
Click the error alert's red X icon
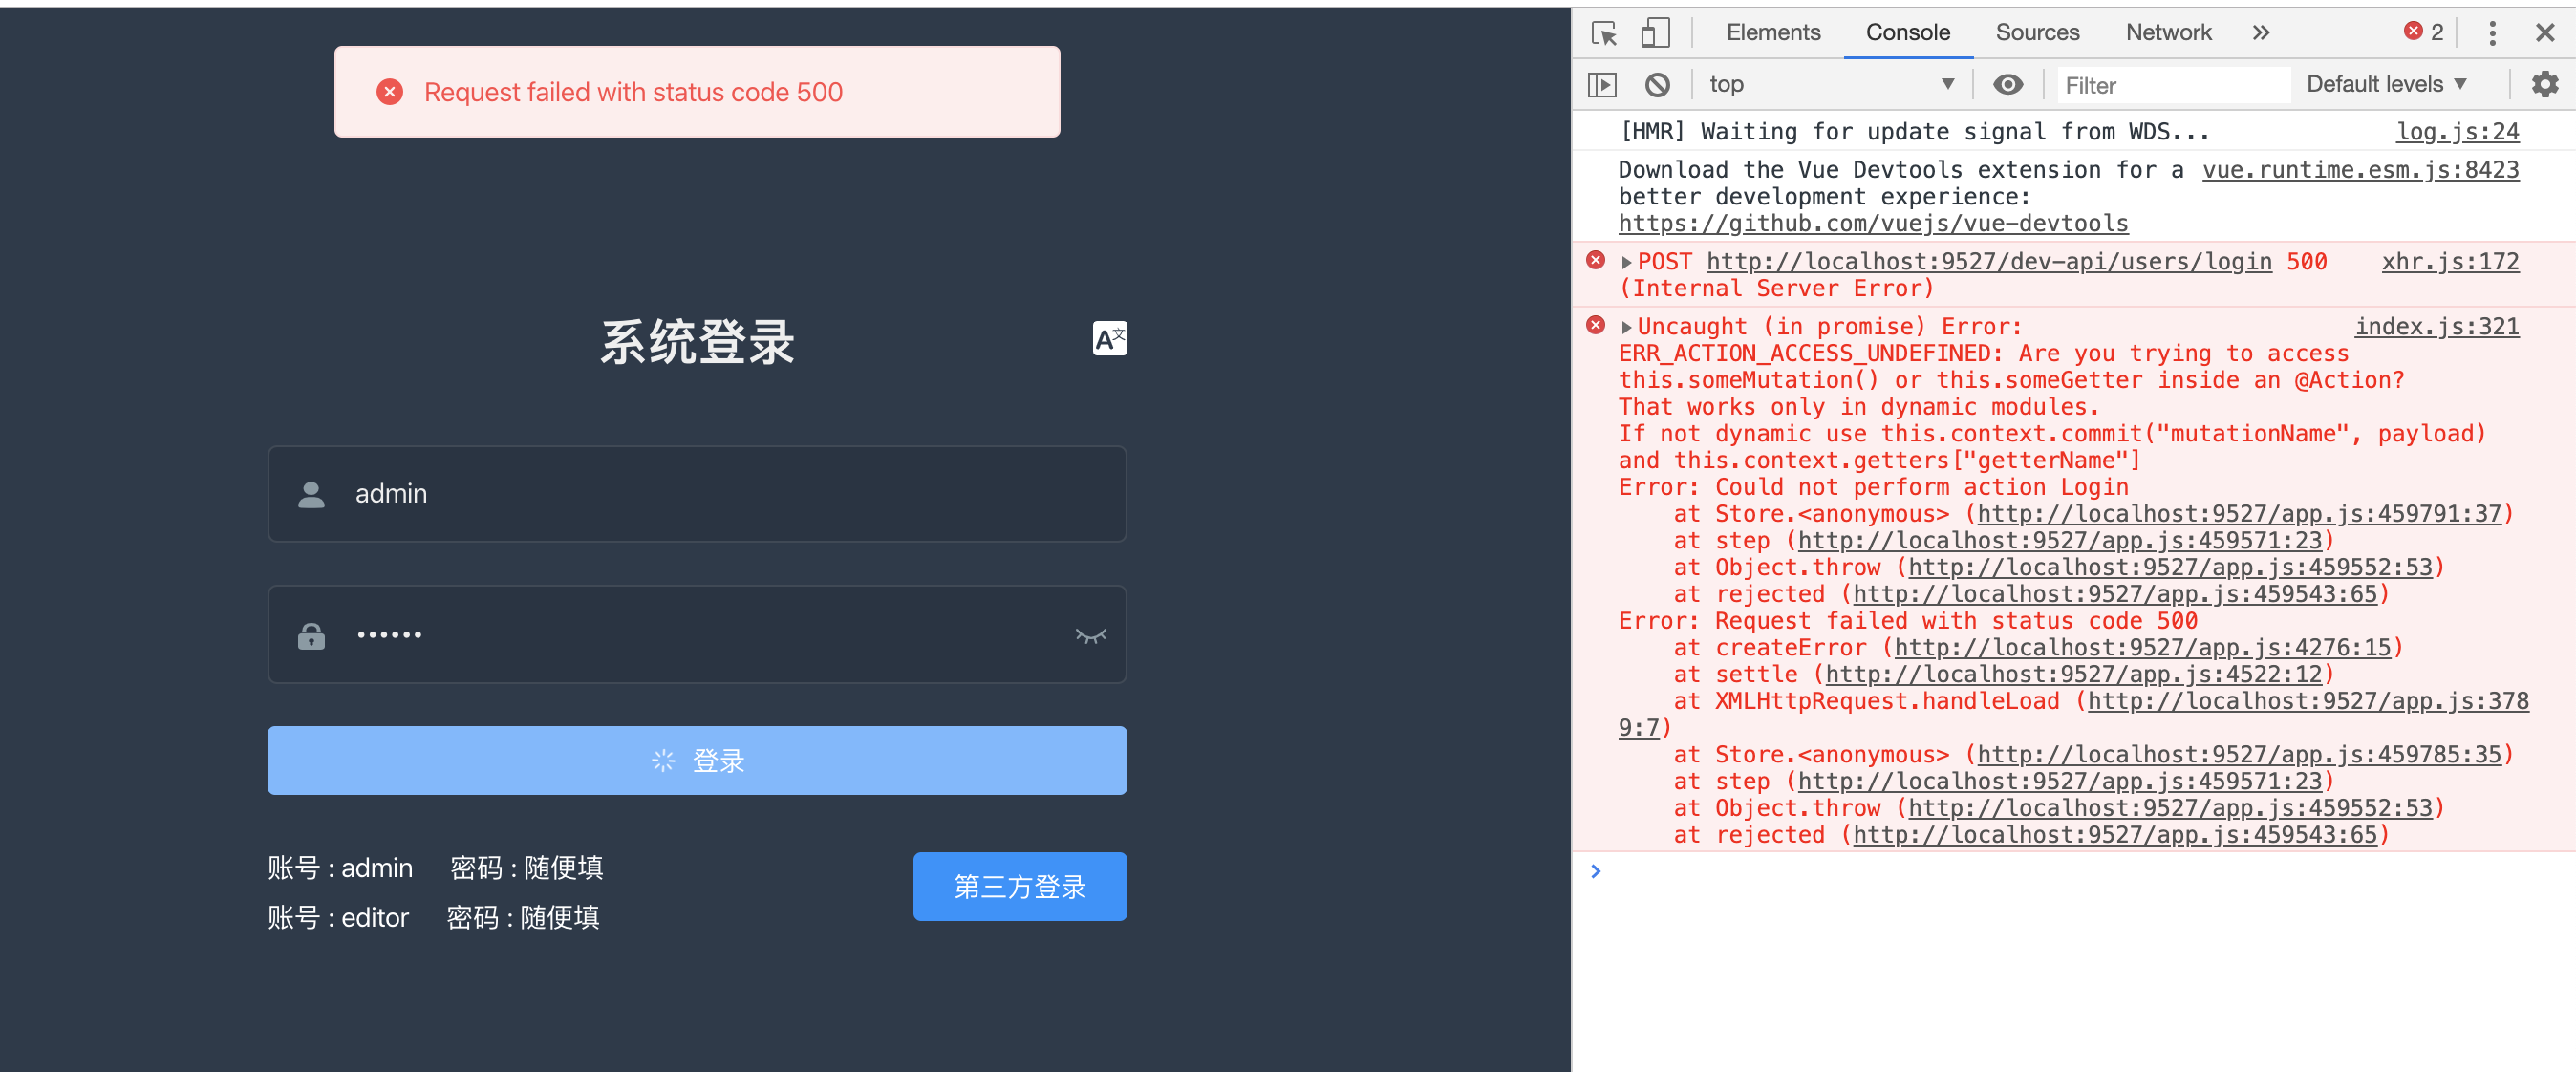[389, 92]
